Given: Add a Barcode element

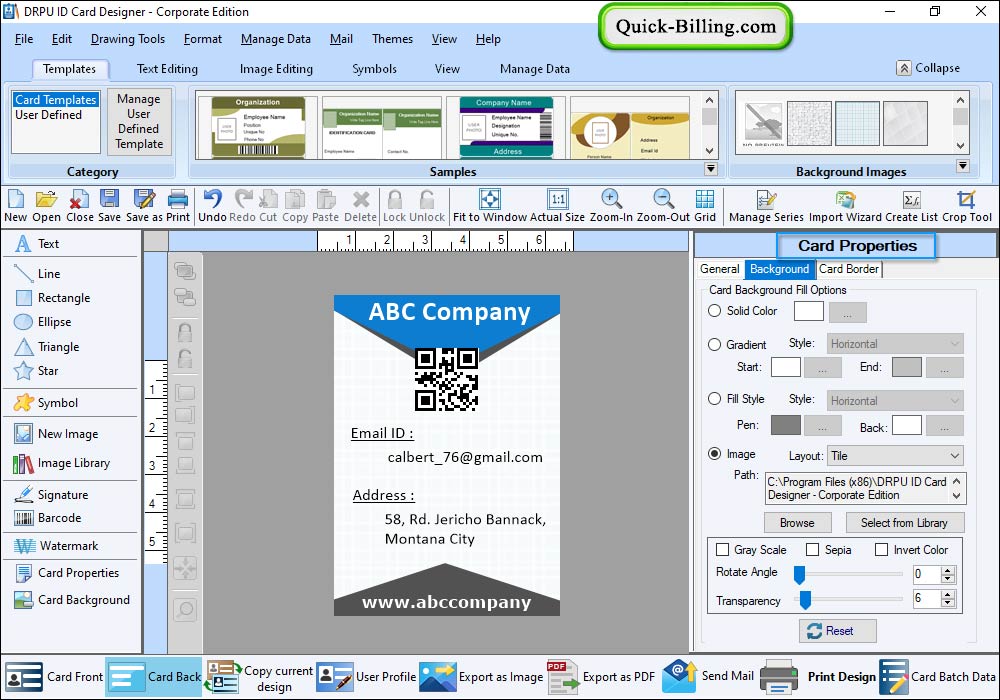Looking at the screenshot, I should pyautogui.click(x=47, y=518).
